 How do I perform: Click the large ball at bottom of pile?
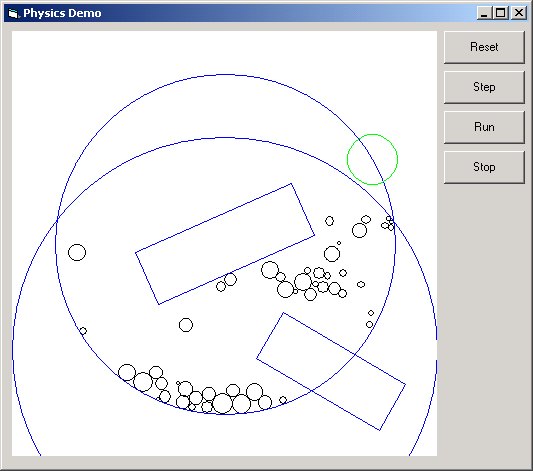coord(222,404)
